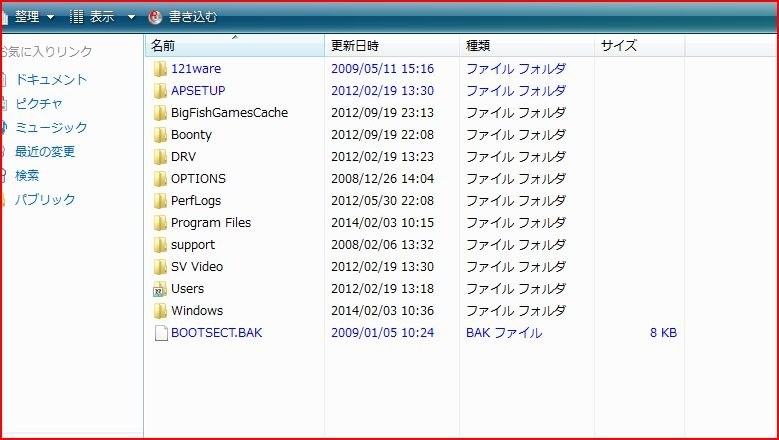The height and width of the screenshot is (440, 779).
Task: Select the APSETUP folder icon
Action: [x=160, y=91]
